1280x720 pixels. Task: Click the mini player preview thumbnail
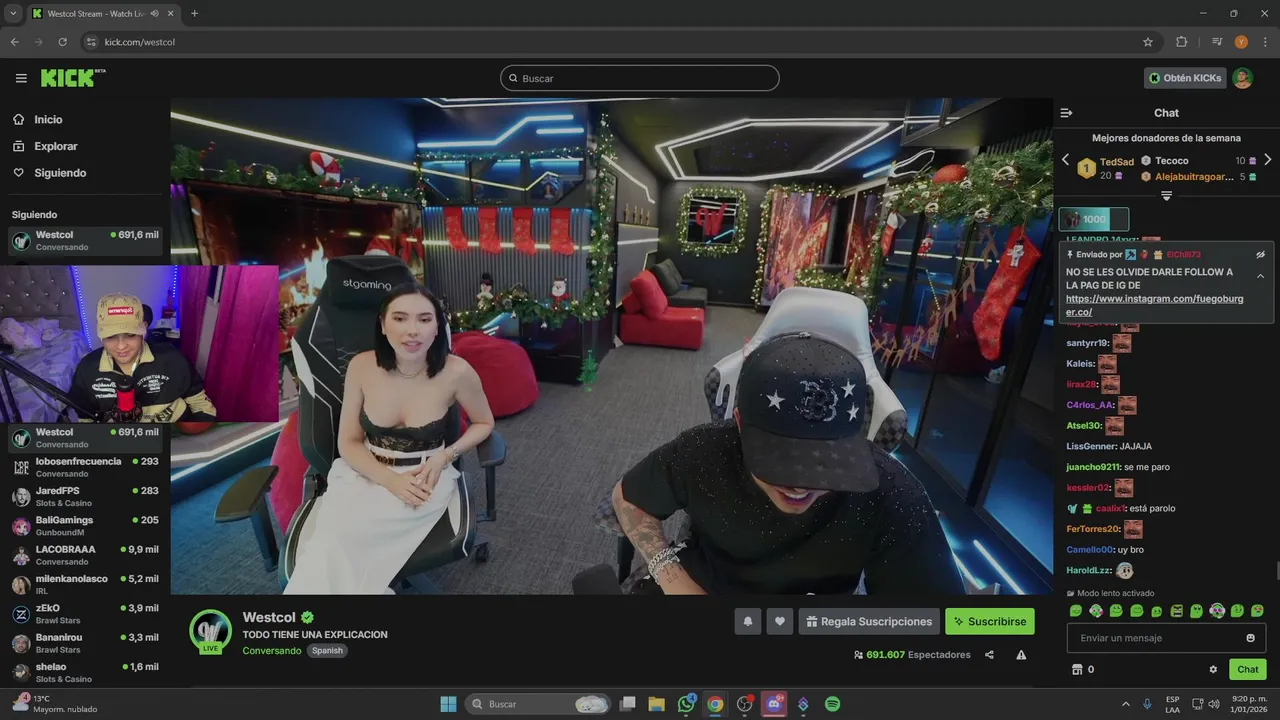(139, 343)
